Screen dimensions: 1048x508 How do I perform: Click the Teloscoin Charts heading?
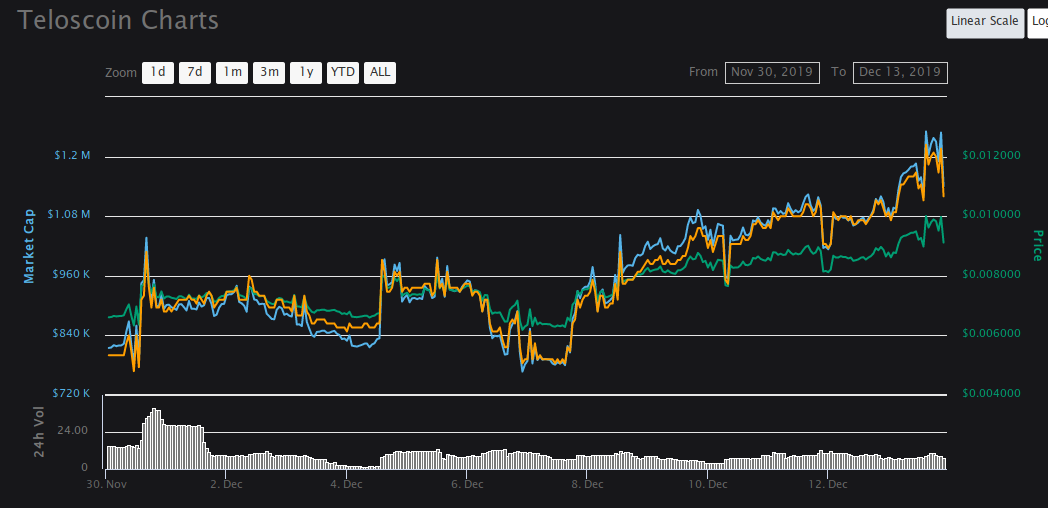pos(118,20)
